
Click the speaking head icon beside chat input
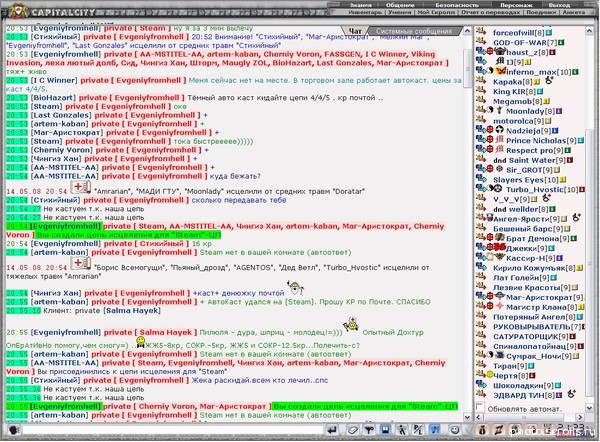(x=13, y=429)
